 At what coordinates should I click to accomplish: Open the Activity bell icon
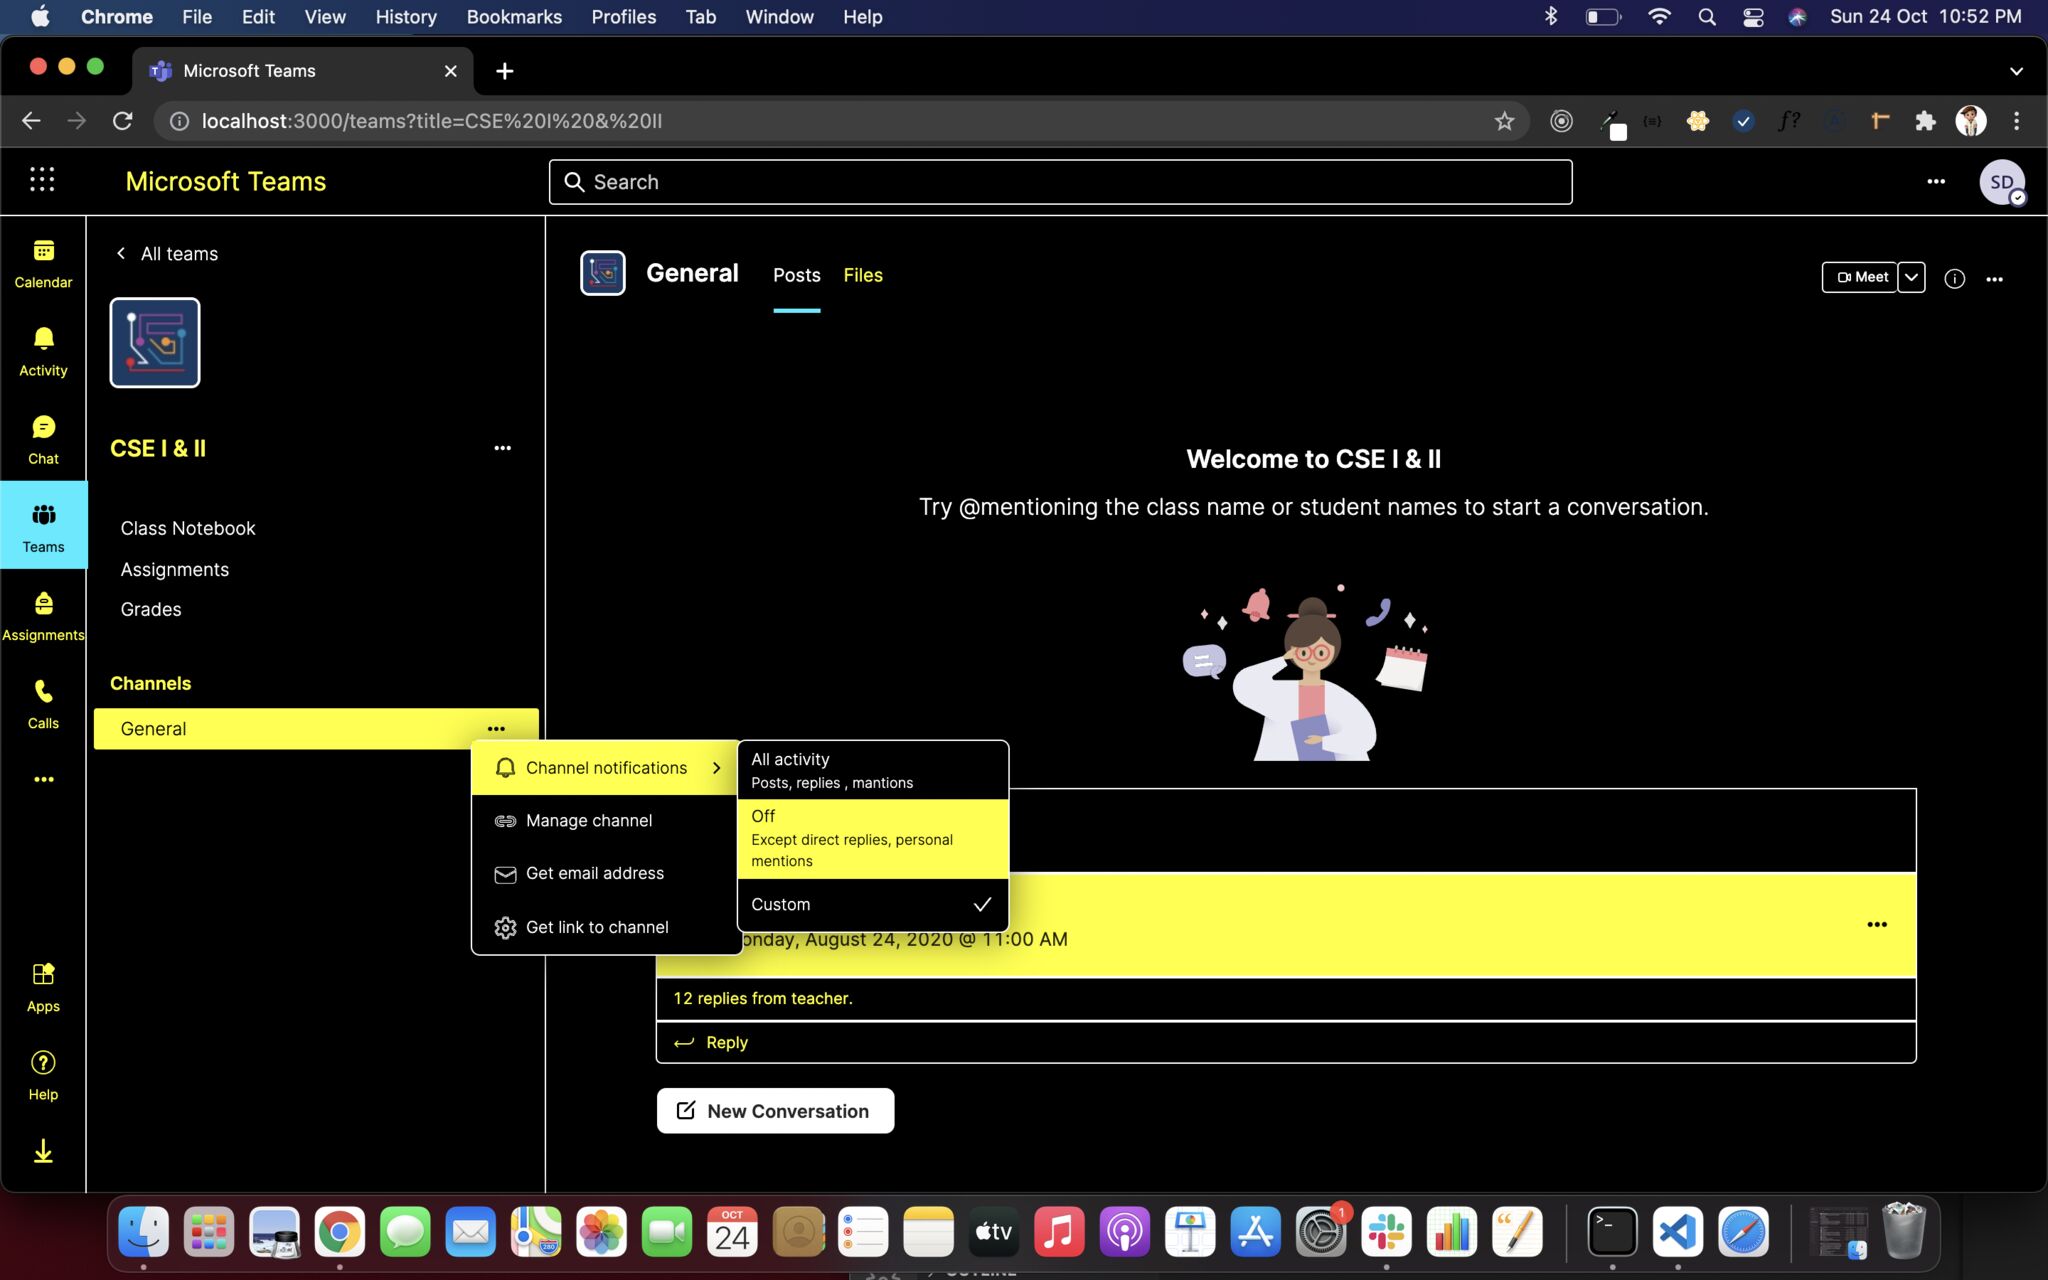(43, 351)
